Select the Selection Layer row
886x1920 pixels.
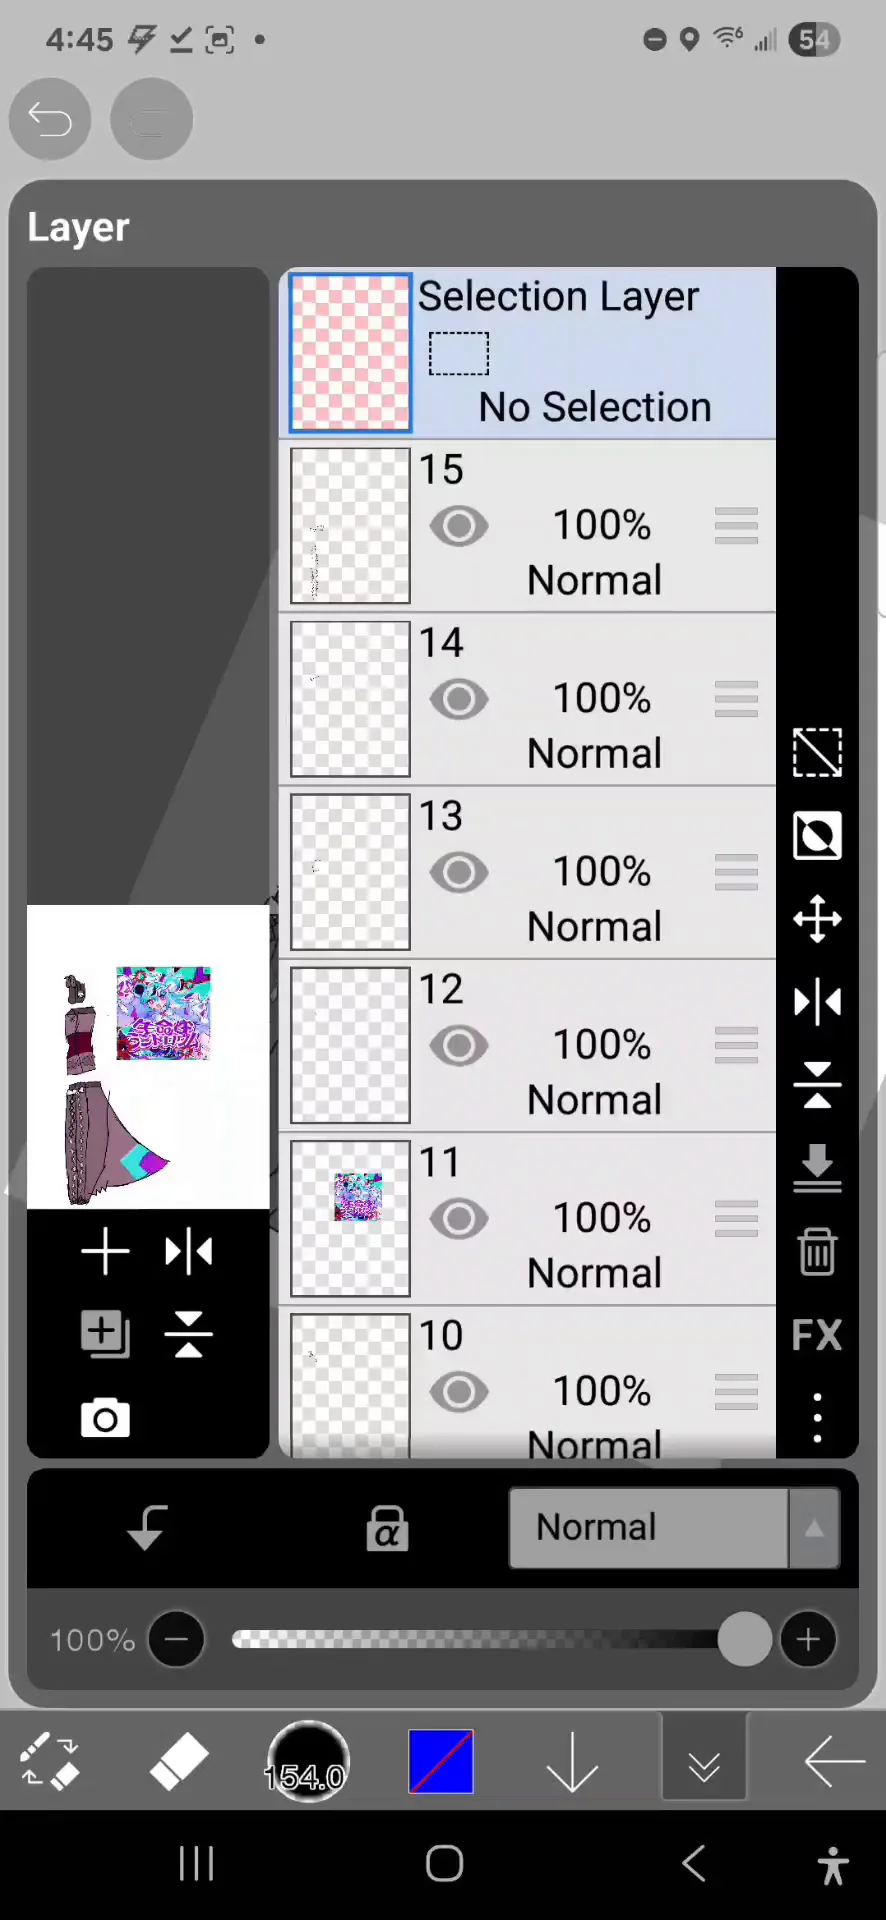(528, 352)
